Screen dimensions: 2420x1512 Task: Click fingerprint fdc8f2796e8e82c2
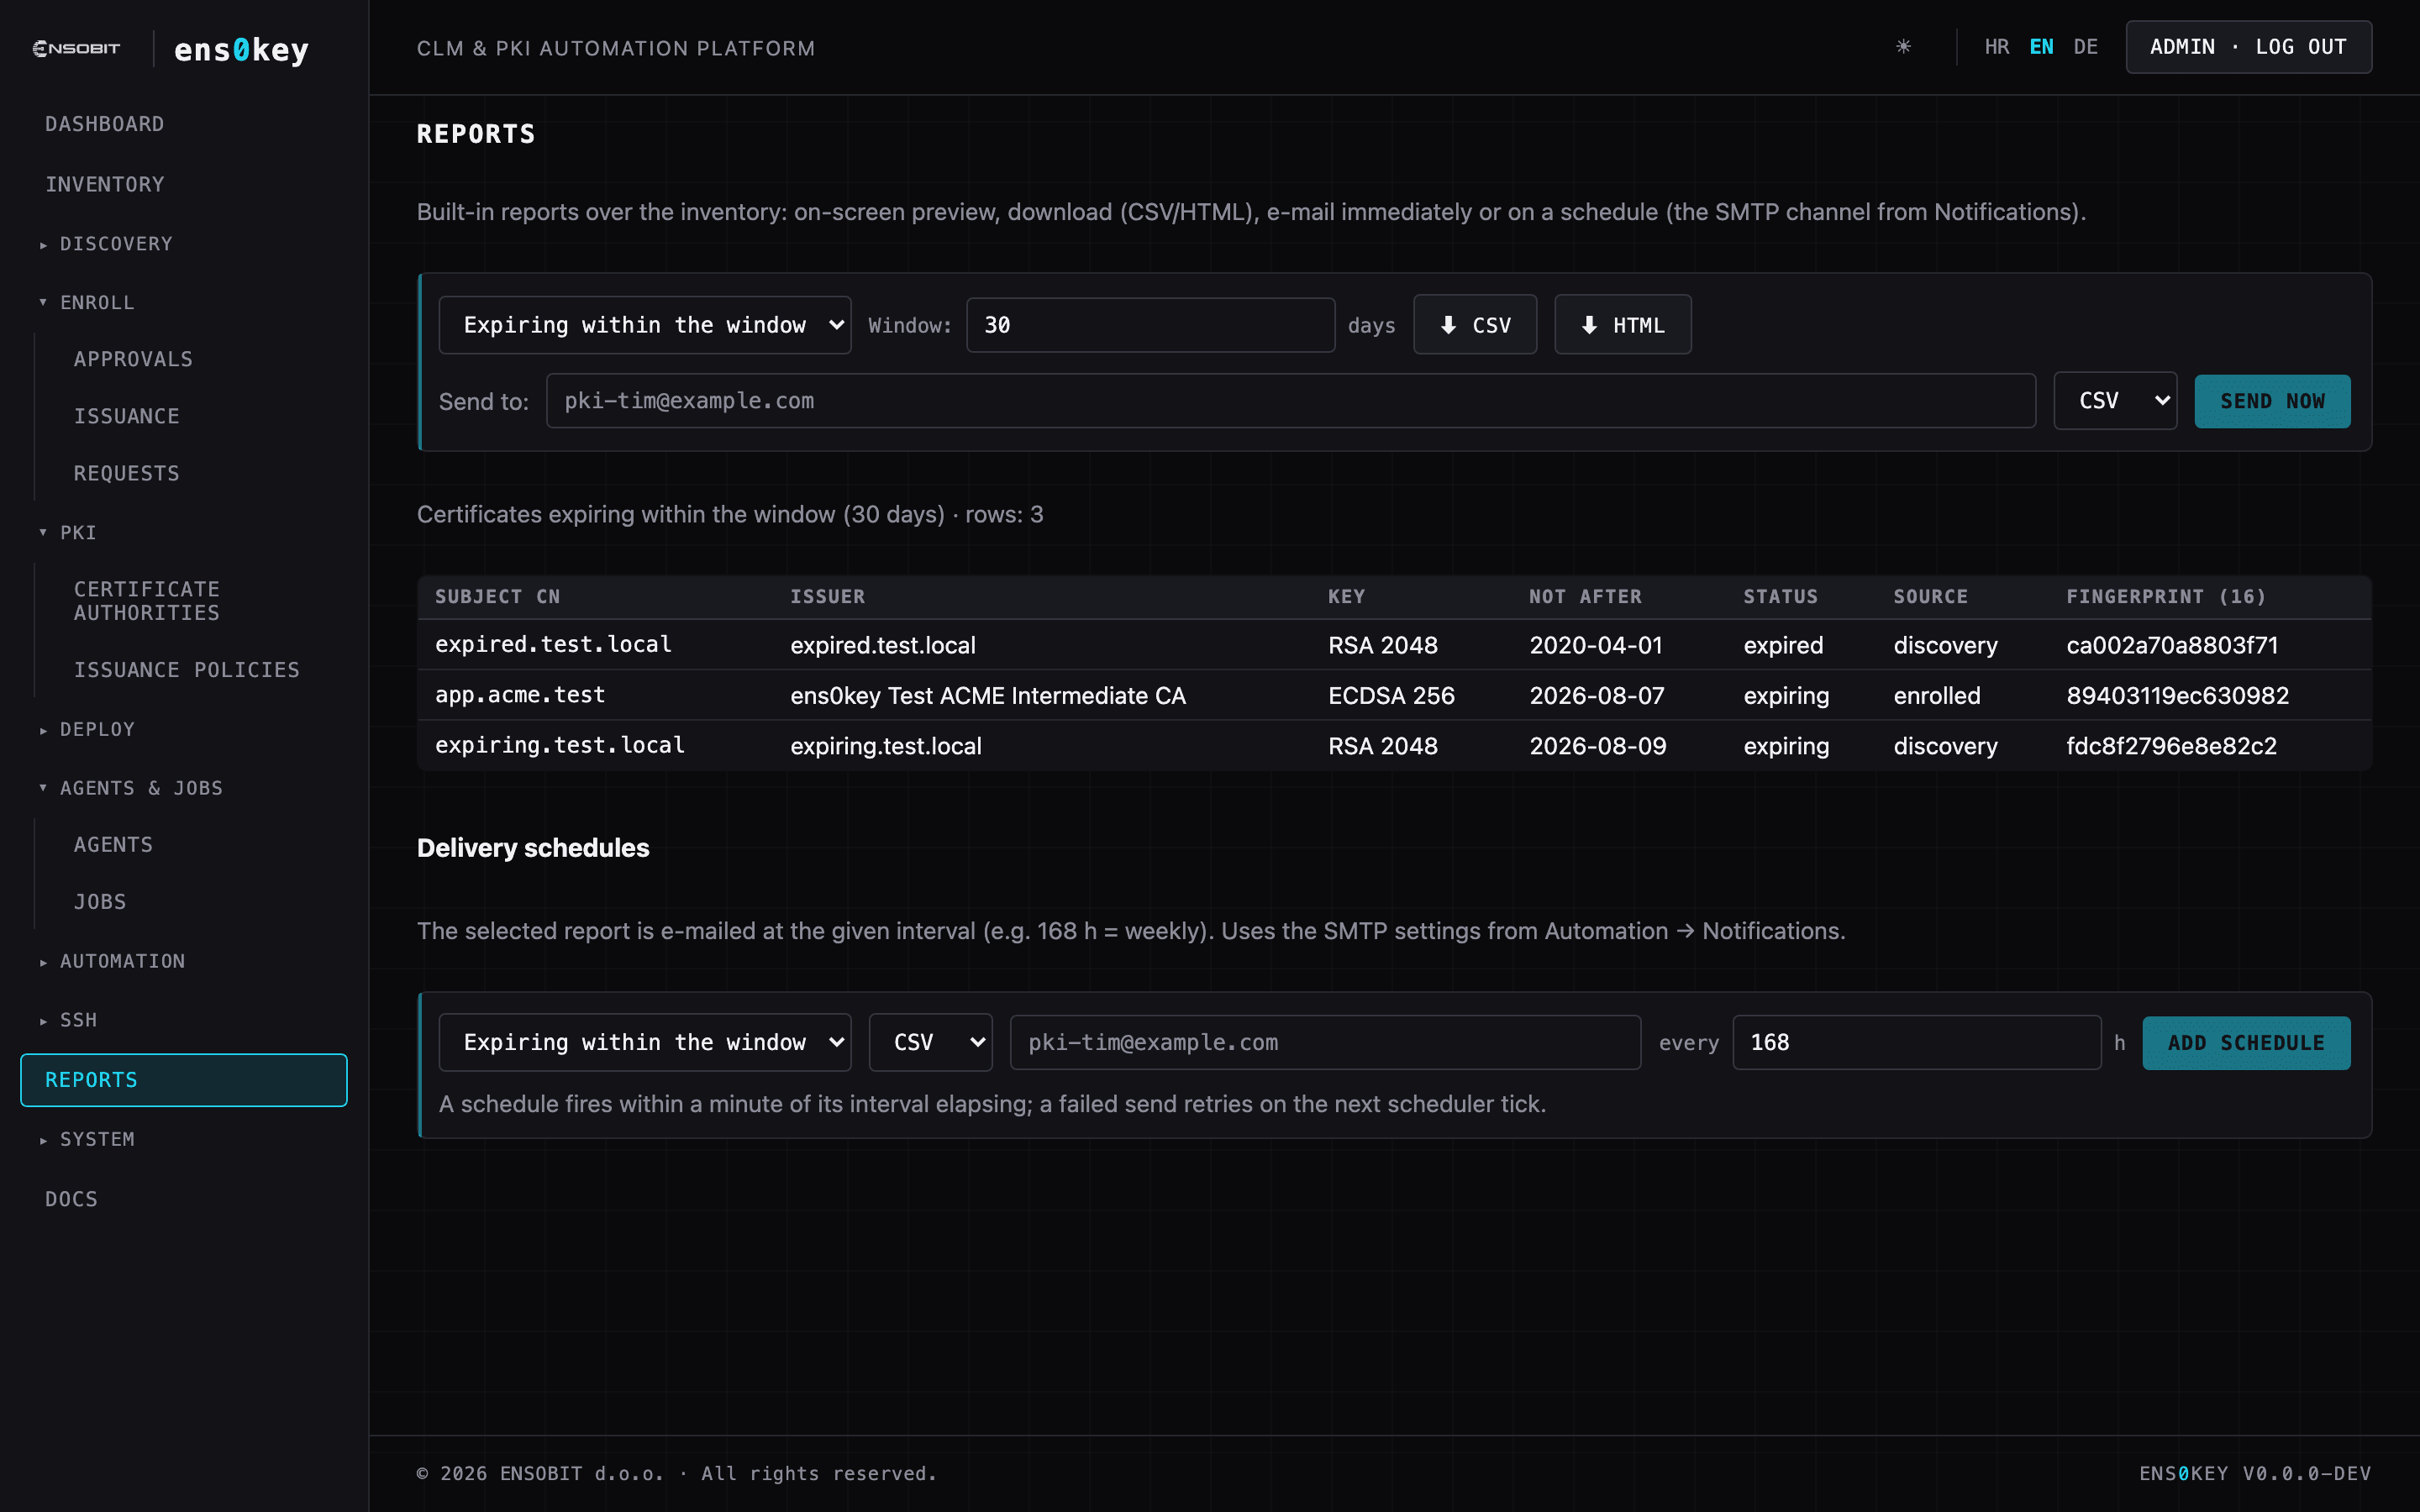coord(2171,747)
